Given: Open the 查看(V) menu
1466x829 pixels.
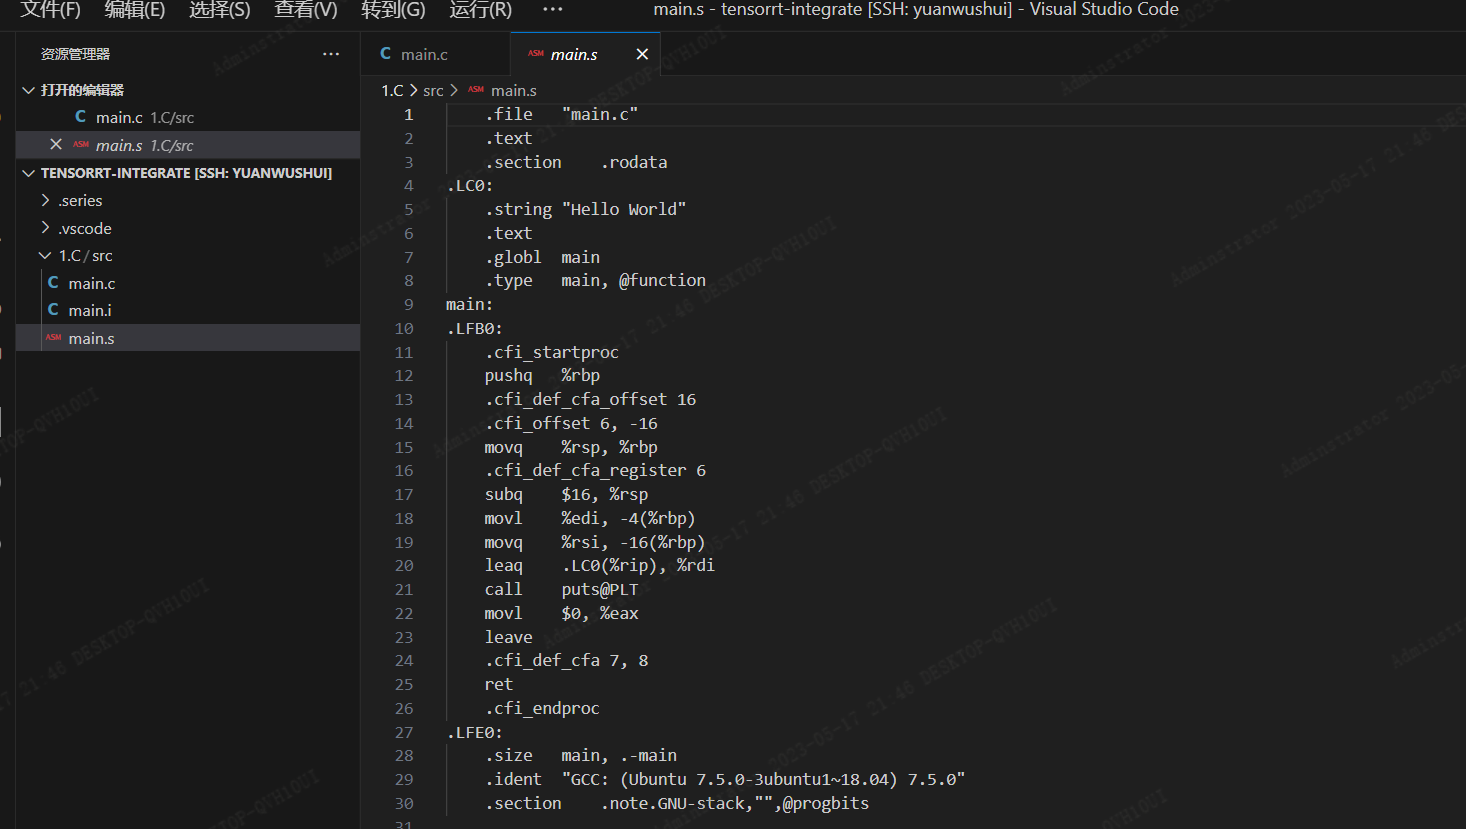Looking at the screenshot, I should click(306, 10).
